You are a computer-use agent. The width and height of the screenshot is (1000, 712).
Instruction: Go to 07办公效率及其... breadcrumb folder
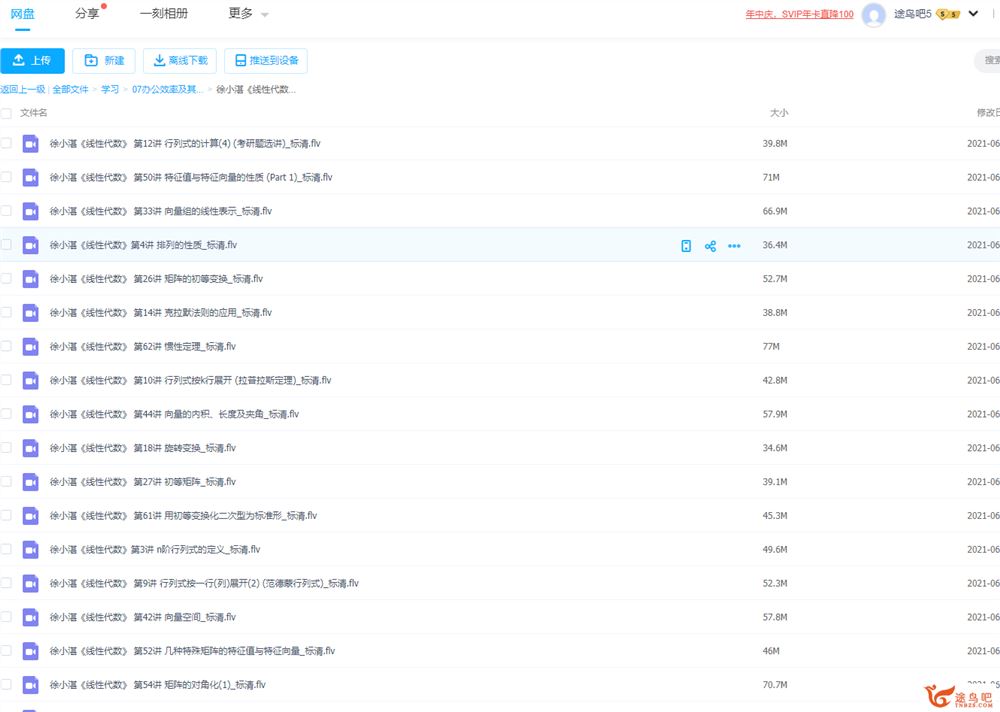(x=167, y=89)
